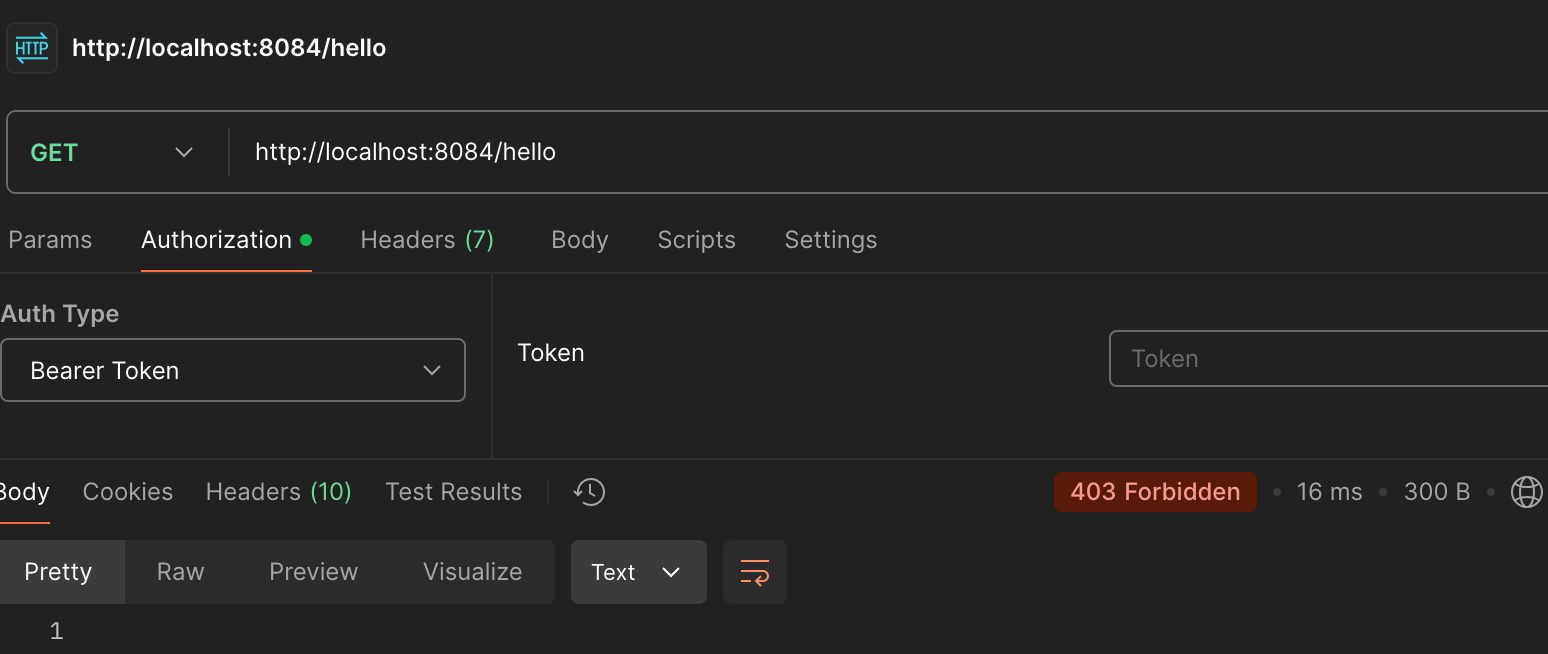Image resolution: width=1548 pixels, height=654 pixels.
Task: Select the Raw view button
Action: (x=180, y=572)
